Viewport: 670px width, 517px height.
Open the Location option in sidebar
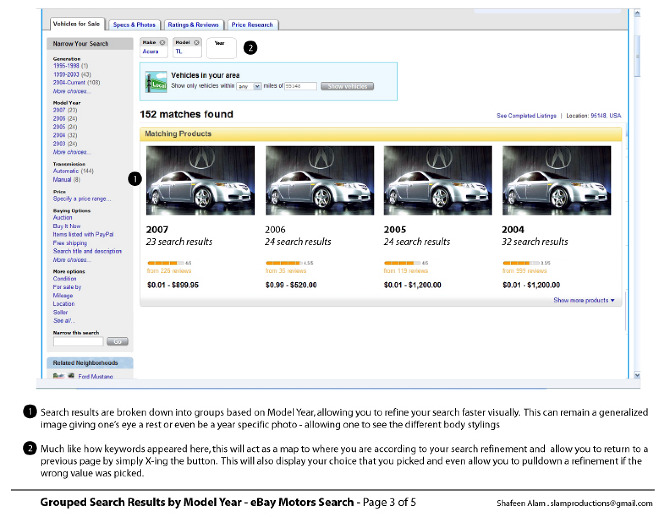coord(64,304)
